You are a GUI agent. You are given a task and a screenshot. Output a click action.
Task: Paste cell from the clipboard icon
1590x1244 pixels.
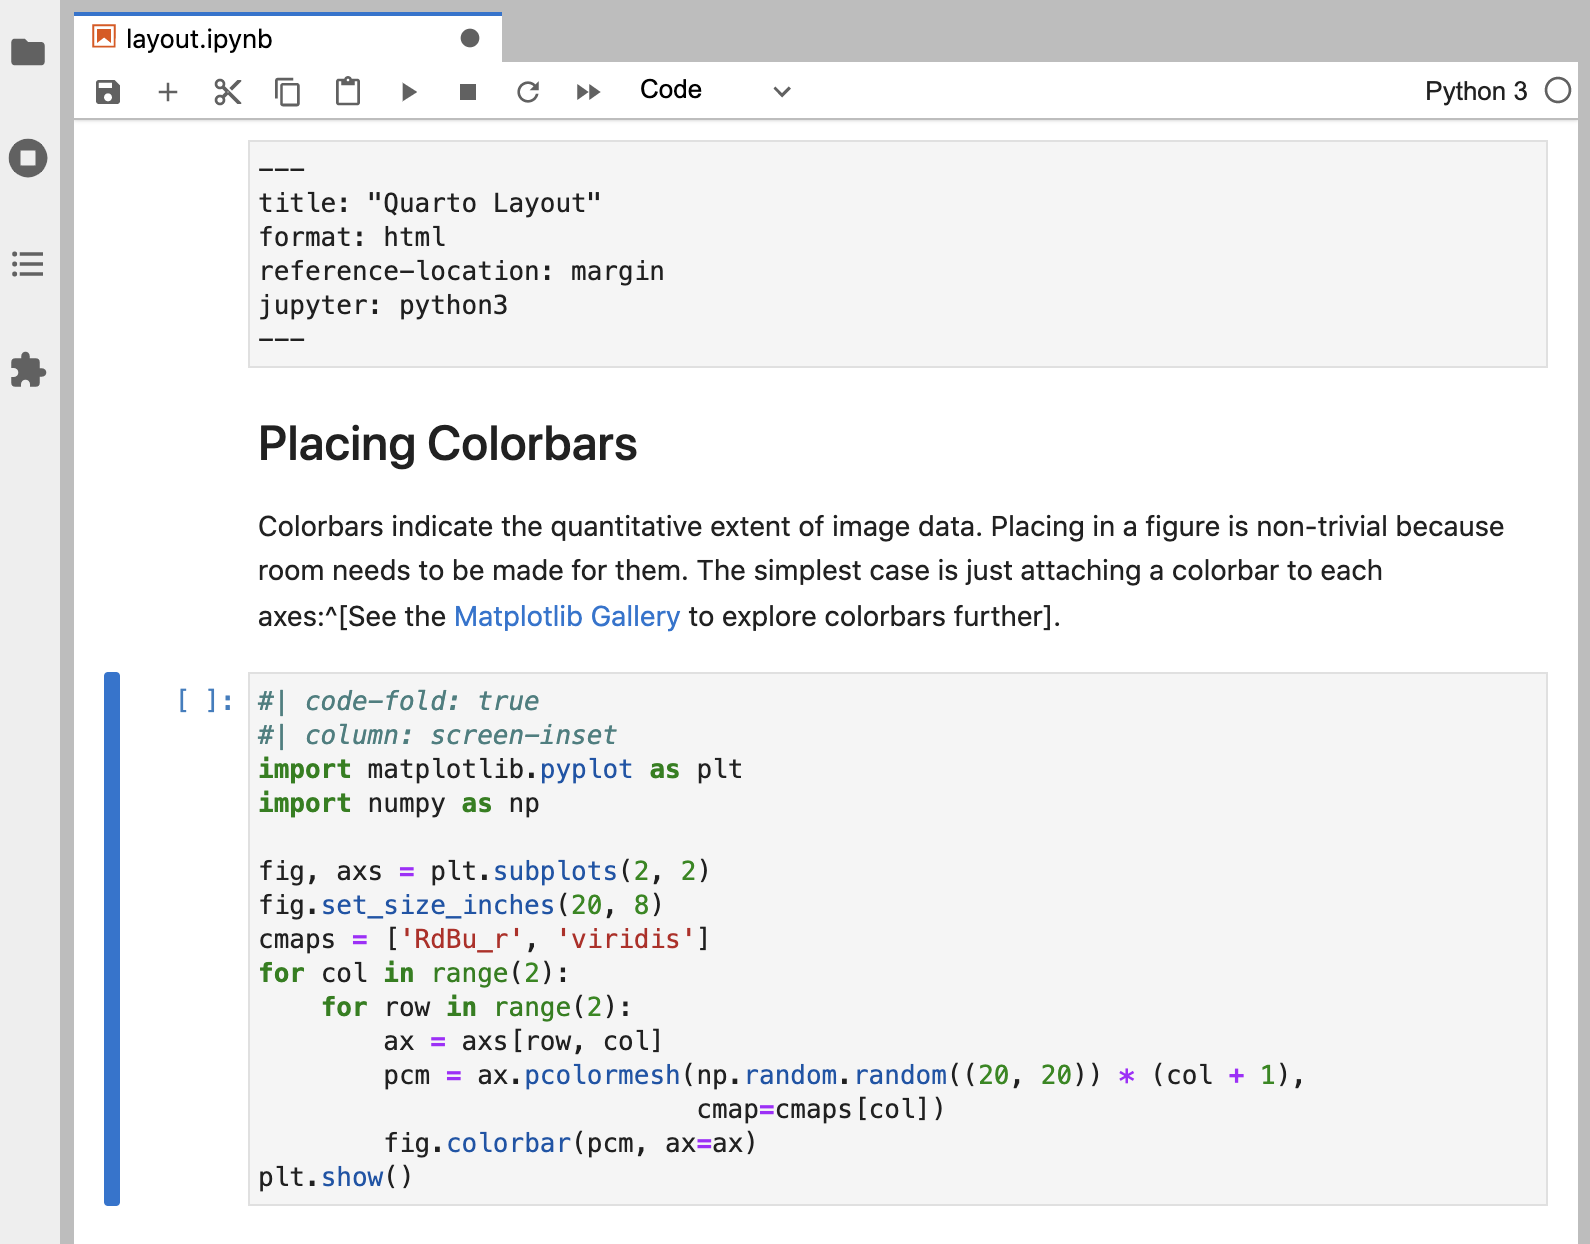[348, 92]
